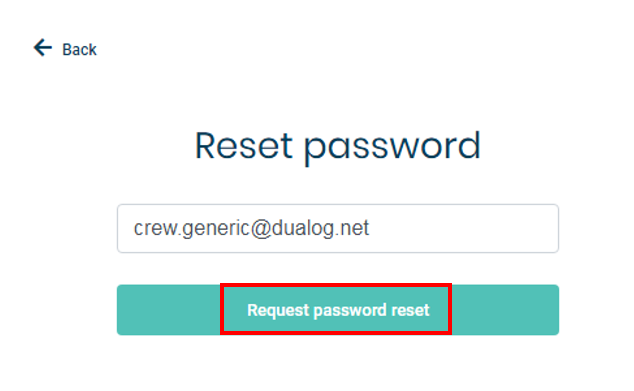Focus the field containing crew.generic@dualog.net
This screenshot has width=634, height=391.
pyautogui.click(x=338, y=228)
